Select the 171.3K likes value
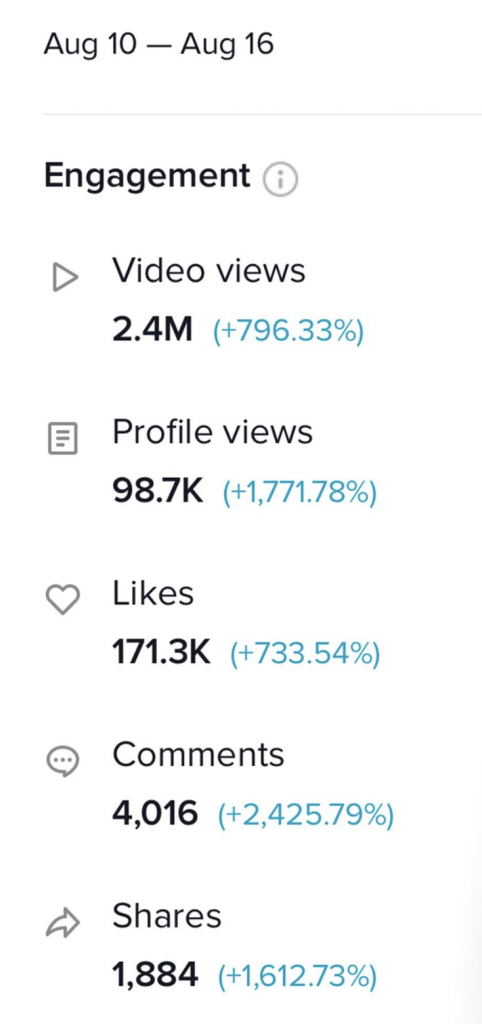 click(x=161, y=653)
